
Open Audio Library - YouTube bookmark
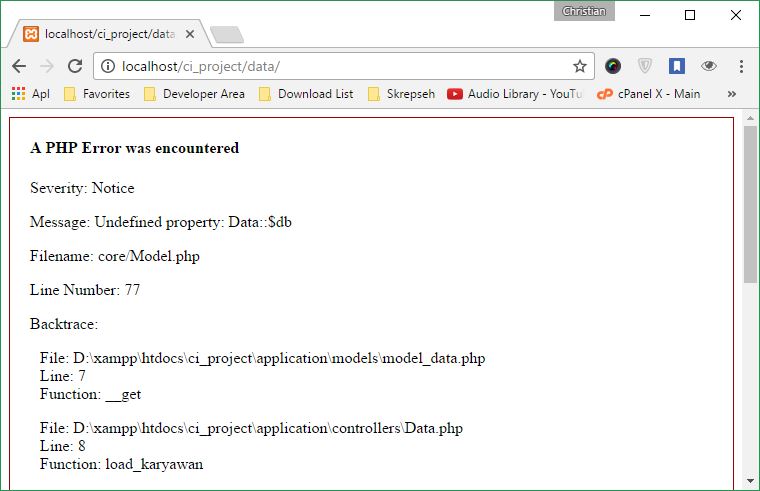514,94
